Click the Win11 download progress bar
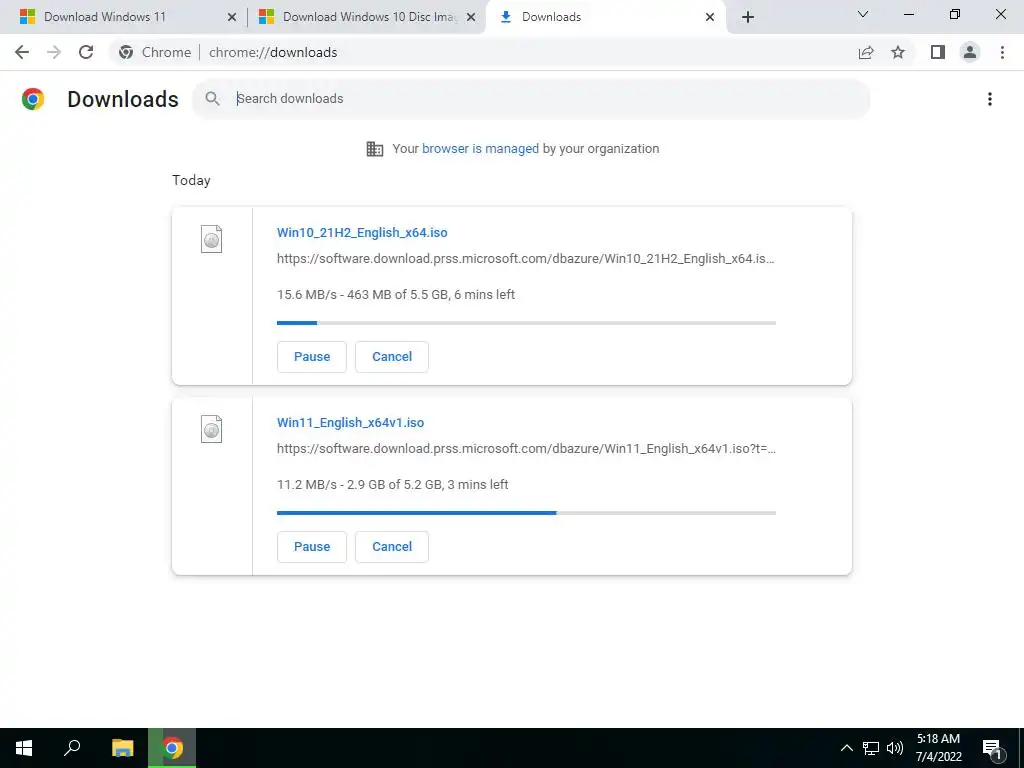 (x=526, y=513)
